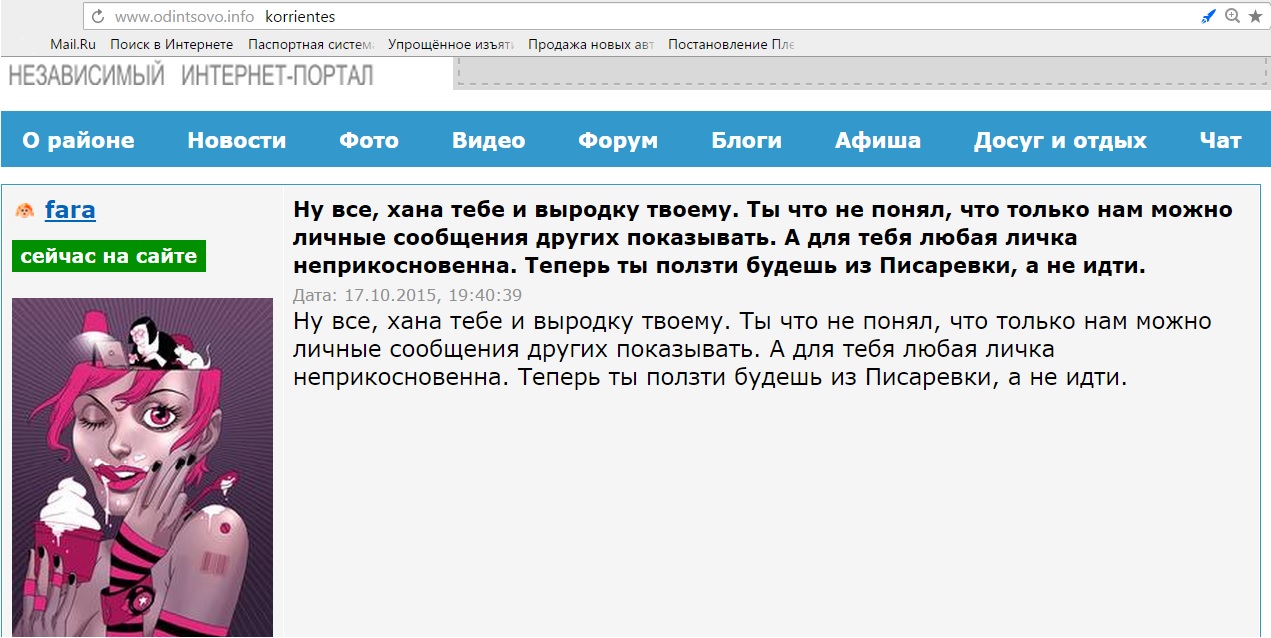
Task: Open the 'Поиск в Интернете' bookmark
Action: point(171,44)
